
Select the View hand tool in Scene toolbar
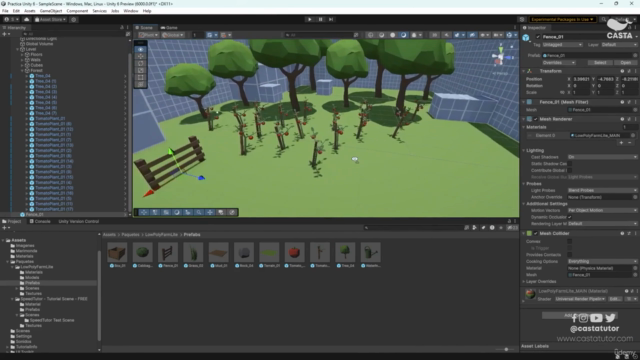click(x=141, y=49)
